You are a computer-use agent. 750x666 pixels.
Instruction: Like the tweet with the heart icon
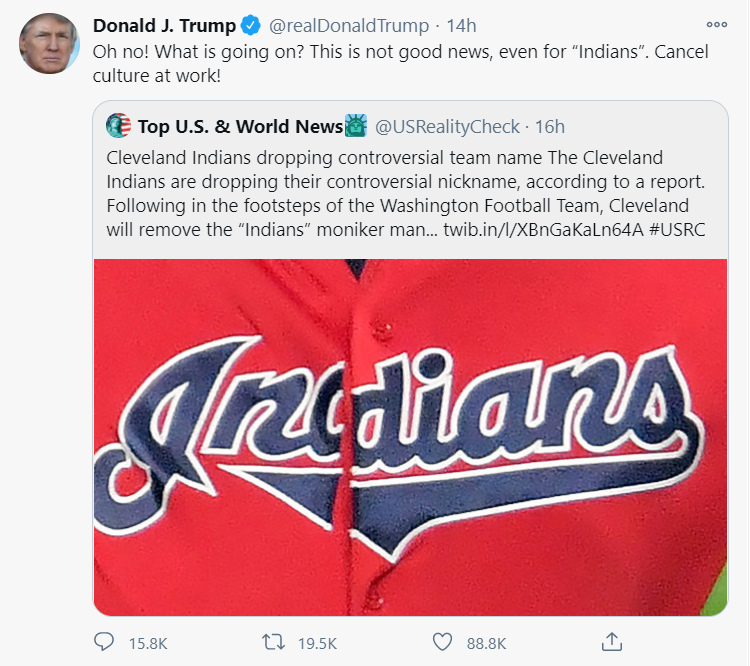click(x=442, y=642)
